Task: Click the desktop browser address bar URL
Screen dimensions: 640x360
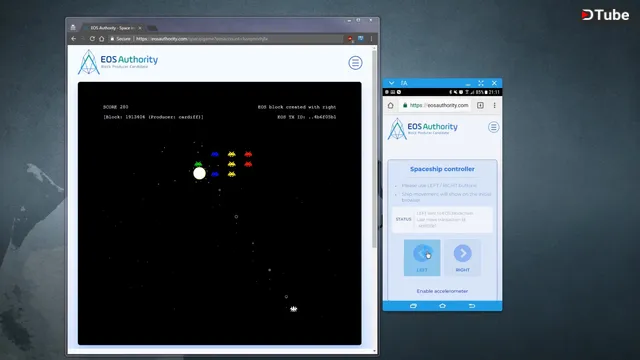Action: pos(202,39)
